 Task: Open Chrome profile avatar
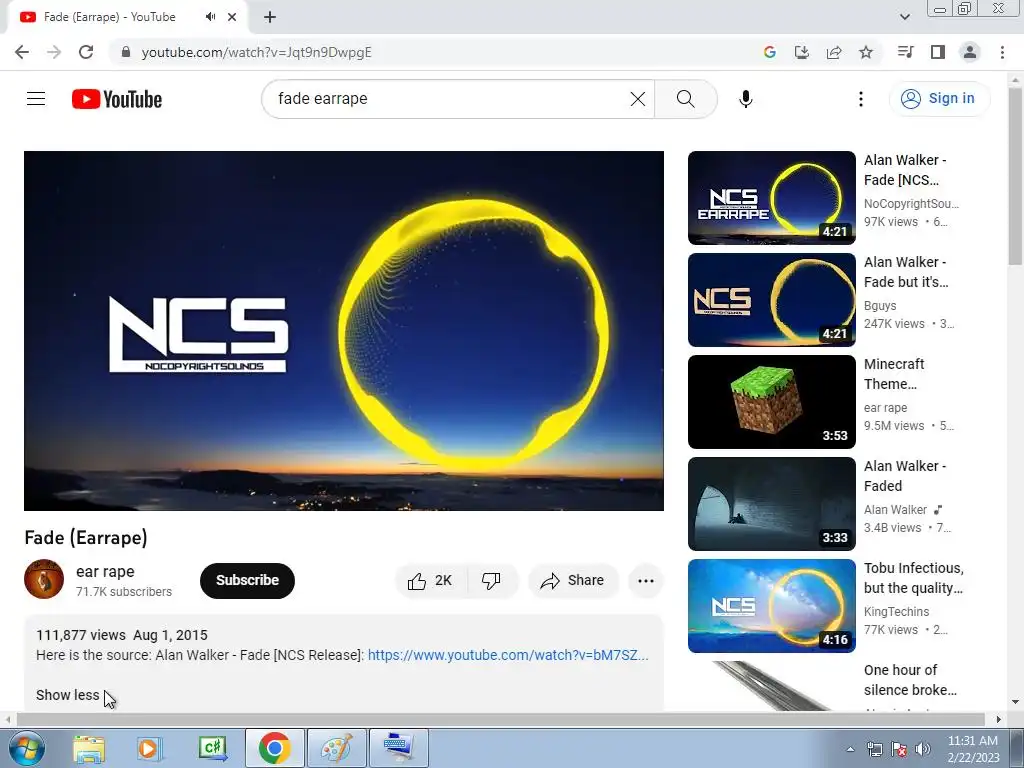pyautogui.click(x=970, y=52)
